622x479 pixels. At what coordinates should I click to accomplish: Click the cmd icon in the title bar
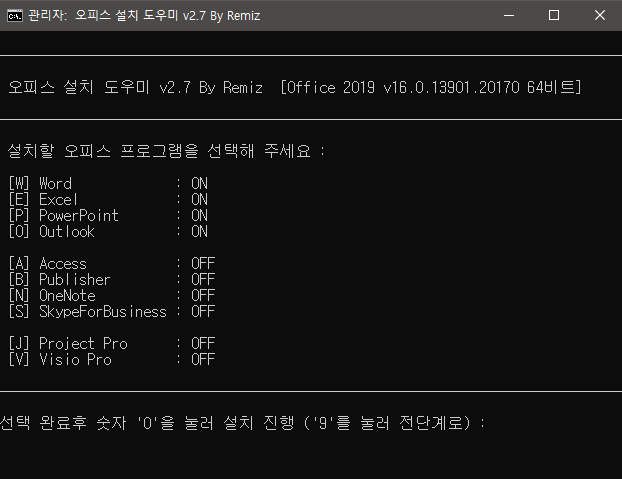tap(15, 16)
